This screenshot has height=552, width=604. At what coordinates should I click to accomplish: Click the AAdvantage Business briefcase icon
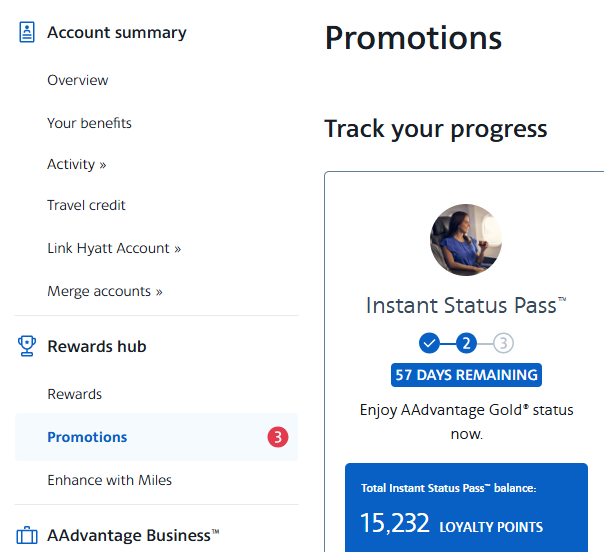(27, 536)
